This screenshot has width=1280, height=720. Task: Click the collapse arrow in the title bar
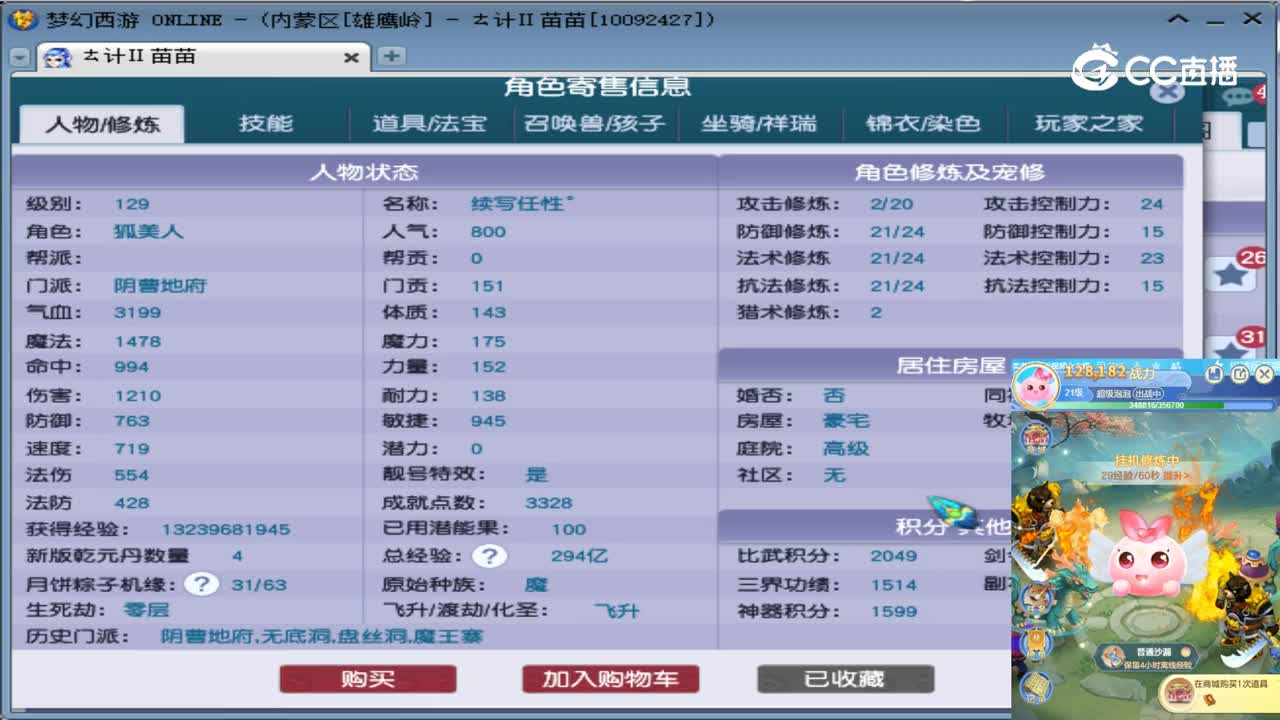1178,19
